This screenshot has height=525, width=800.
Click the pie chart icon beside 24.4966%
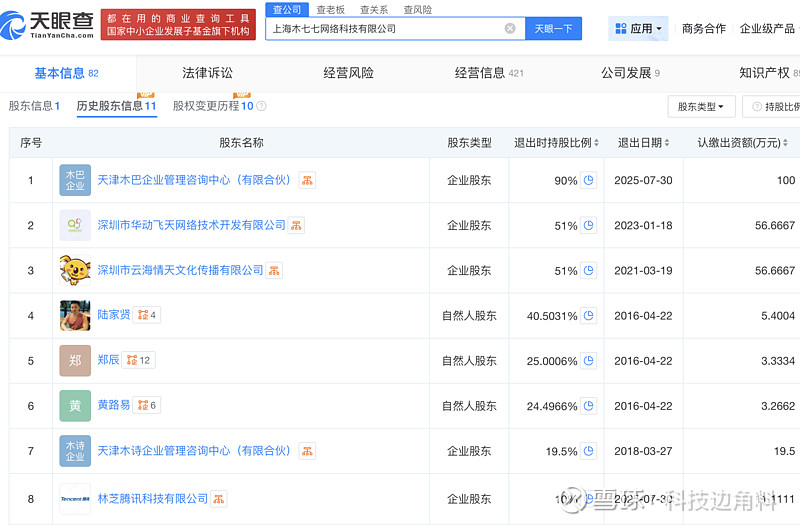(x=588, y=406)
